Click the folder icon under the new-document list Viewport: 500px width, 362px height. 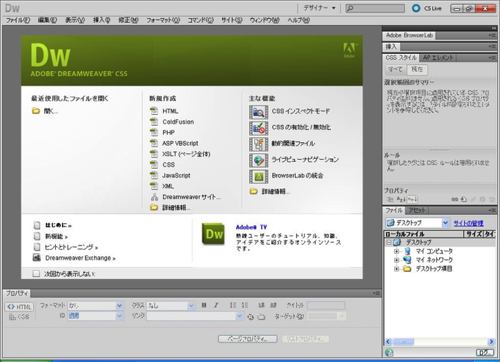154,208
